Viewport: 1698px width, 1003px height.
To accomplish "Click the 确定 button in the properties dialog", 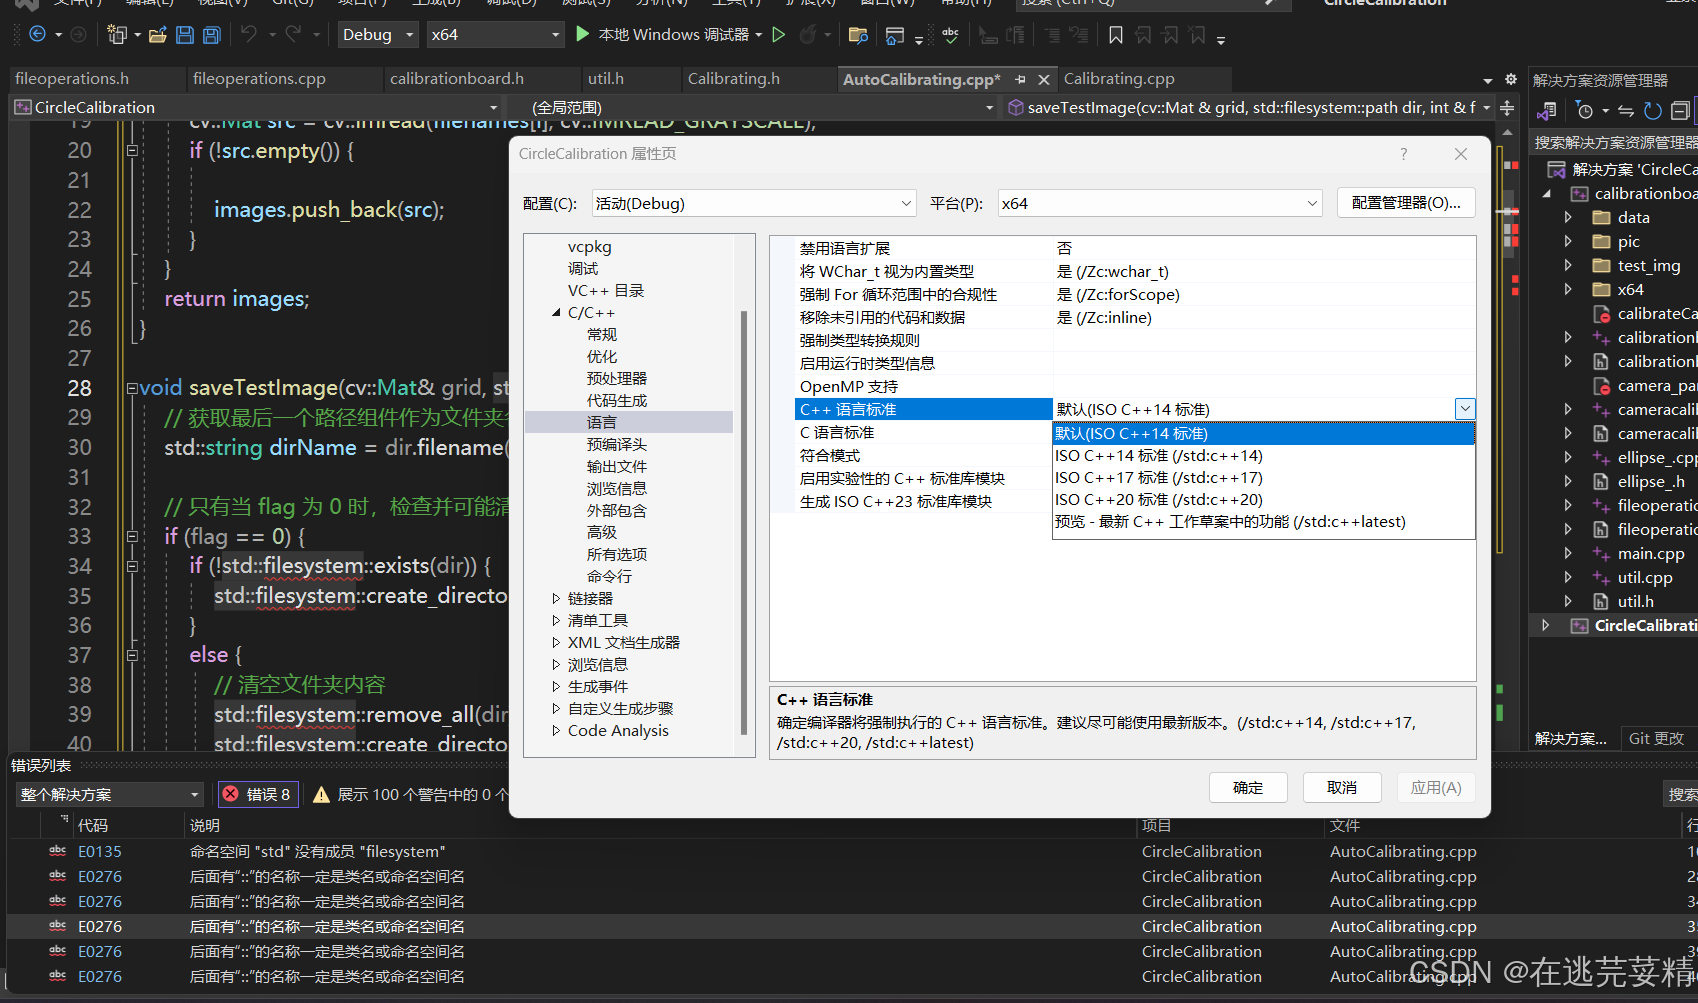I will pyautogui.click(x=1248, y=787).
